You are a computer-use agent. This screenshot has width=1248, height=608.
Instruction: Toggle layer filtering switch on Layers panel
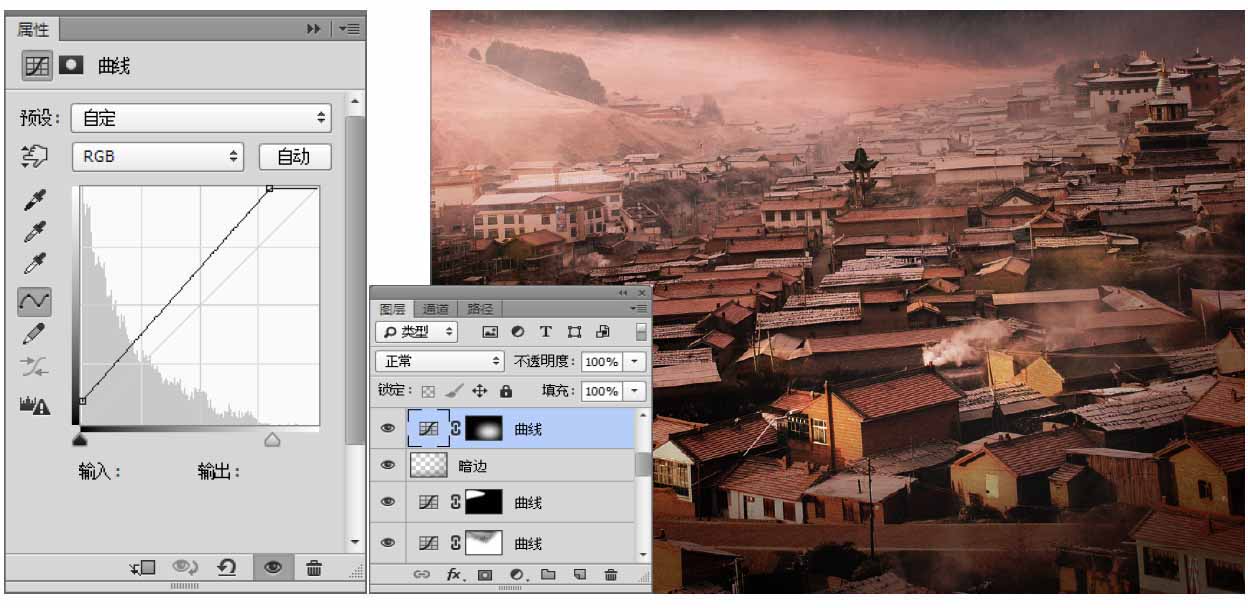(x=641, y=332)
